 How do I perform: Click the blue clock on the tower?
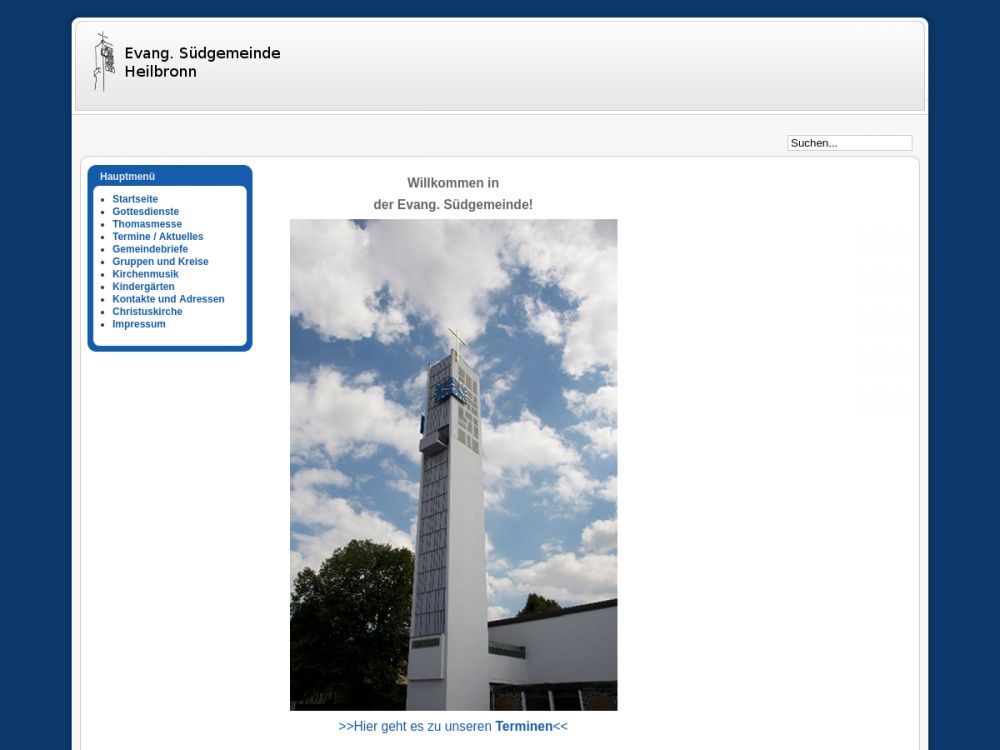click(451, 389)
